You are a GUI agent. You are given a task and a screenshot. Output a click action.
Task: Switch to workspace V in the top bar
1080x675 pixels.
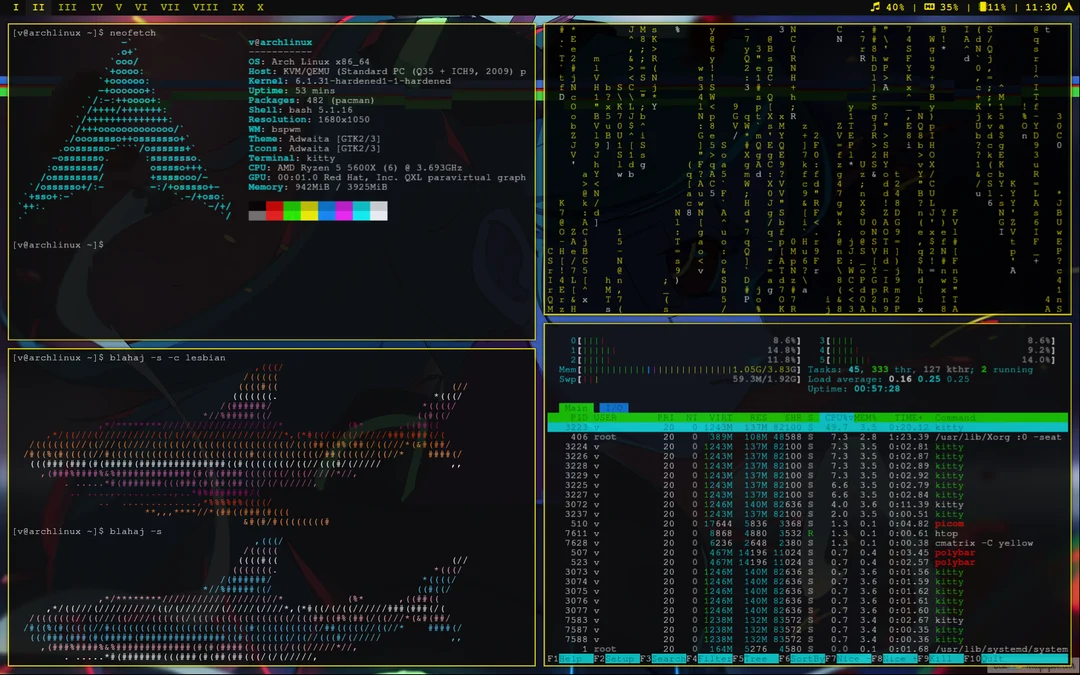coord(118,7)
